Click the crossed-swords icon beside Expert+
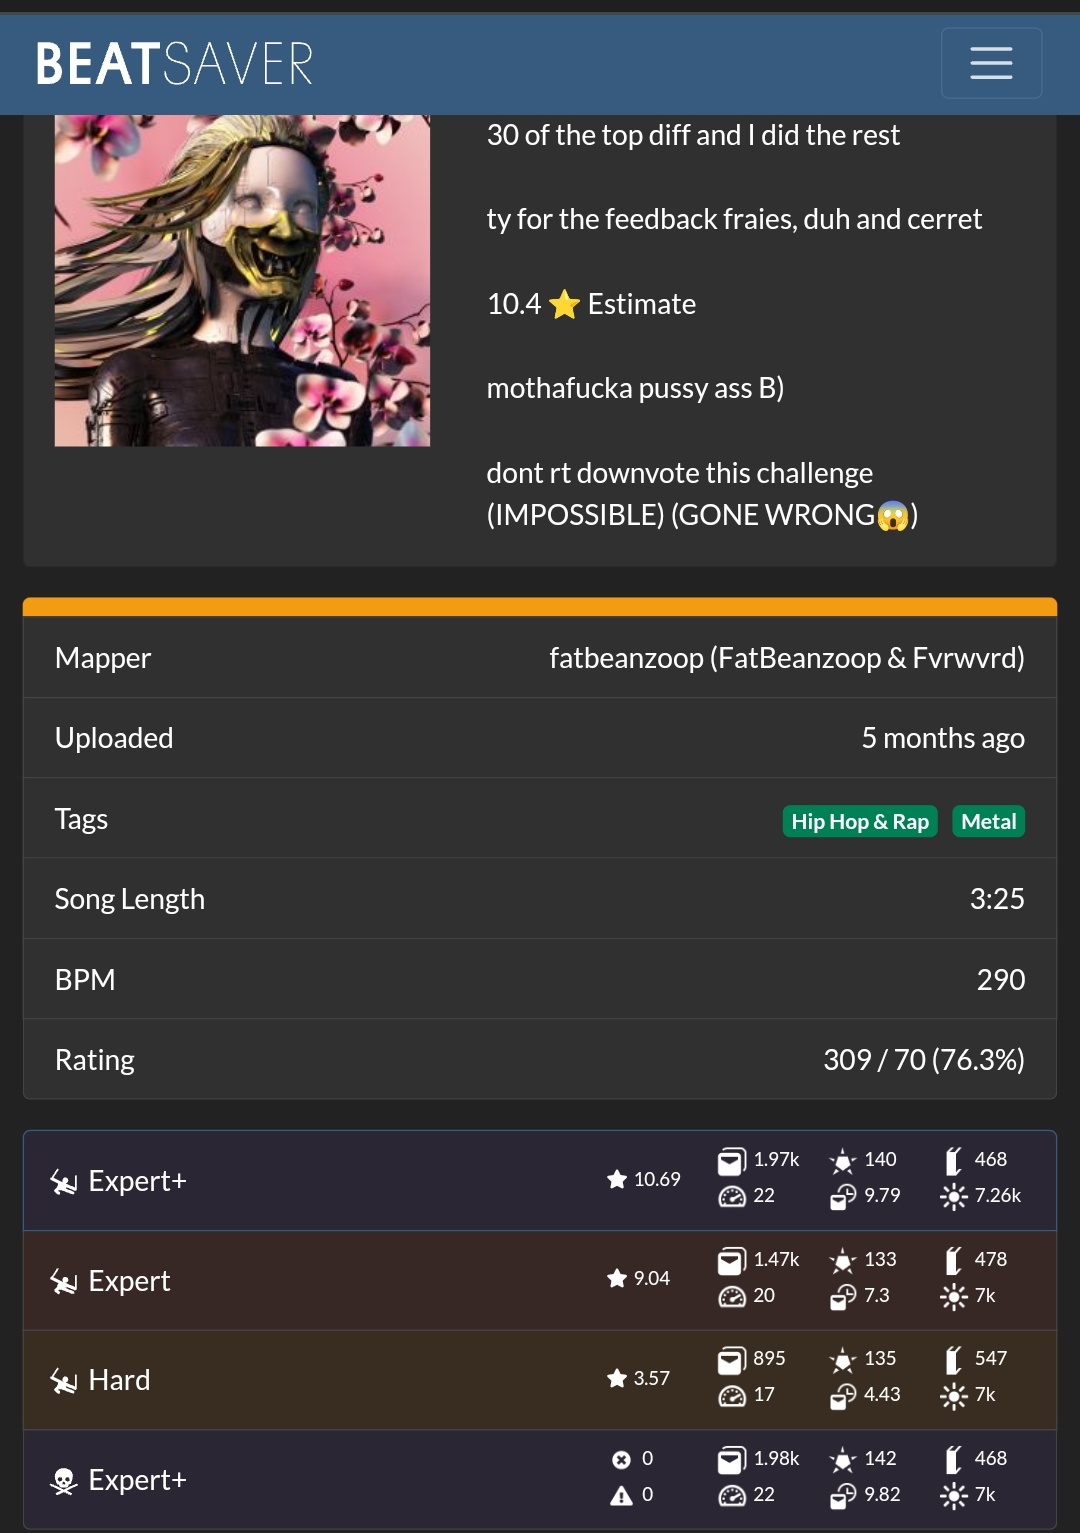The width and height of the screenshot is (1080, 1533). (x=63, y=1180)
